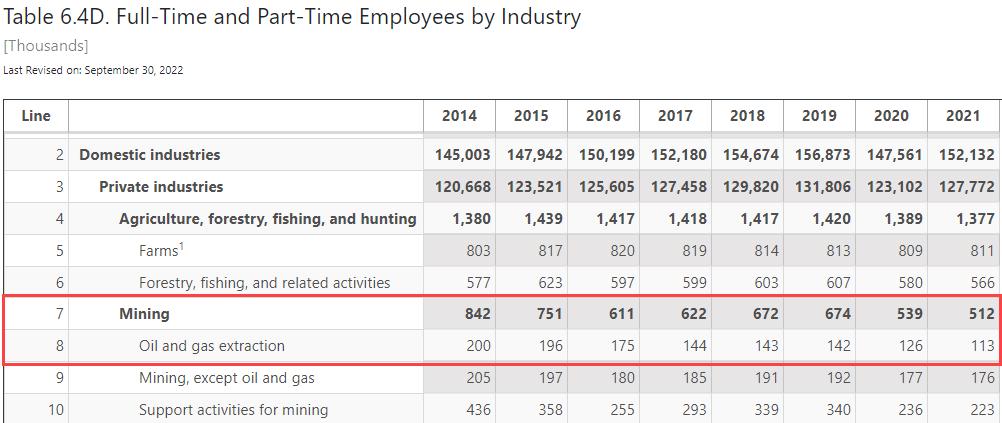Select the 2018 year column header
Screen dimensions: 1002x423
click(x=747, y=116)
